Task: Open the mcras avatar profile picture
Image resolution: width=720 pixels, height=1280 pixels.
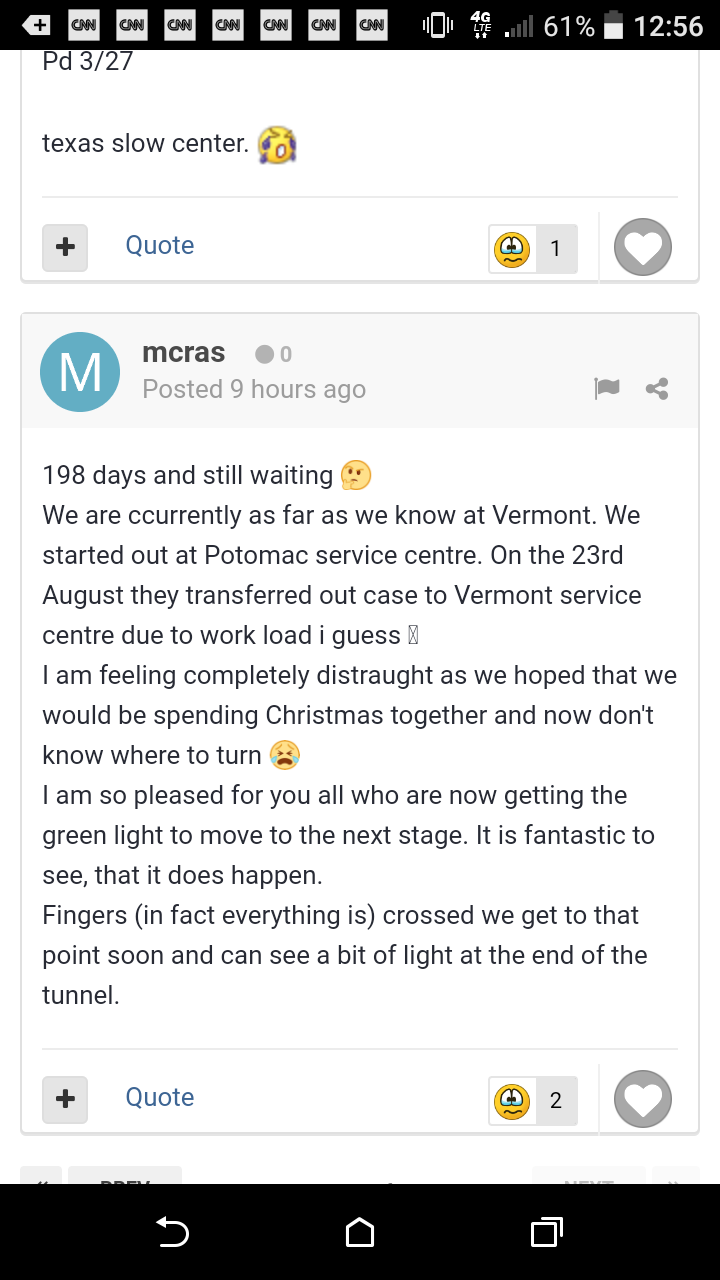Action: pos(80,372)
